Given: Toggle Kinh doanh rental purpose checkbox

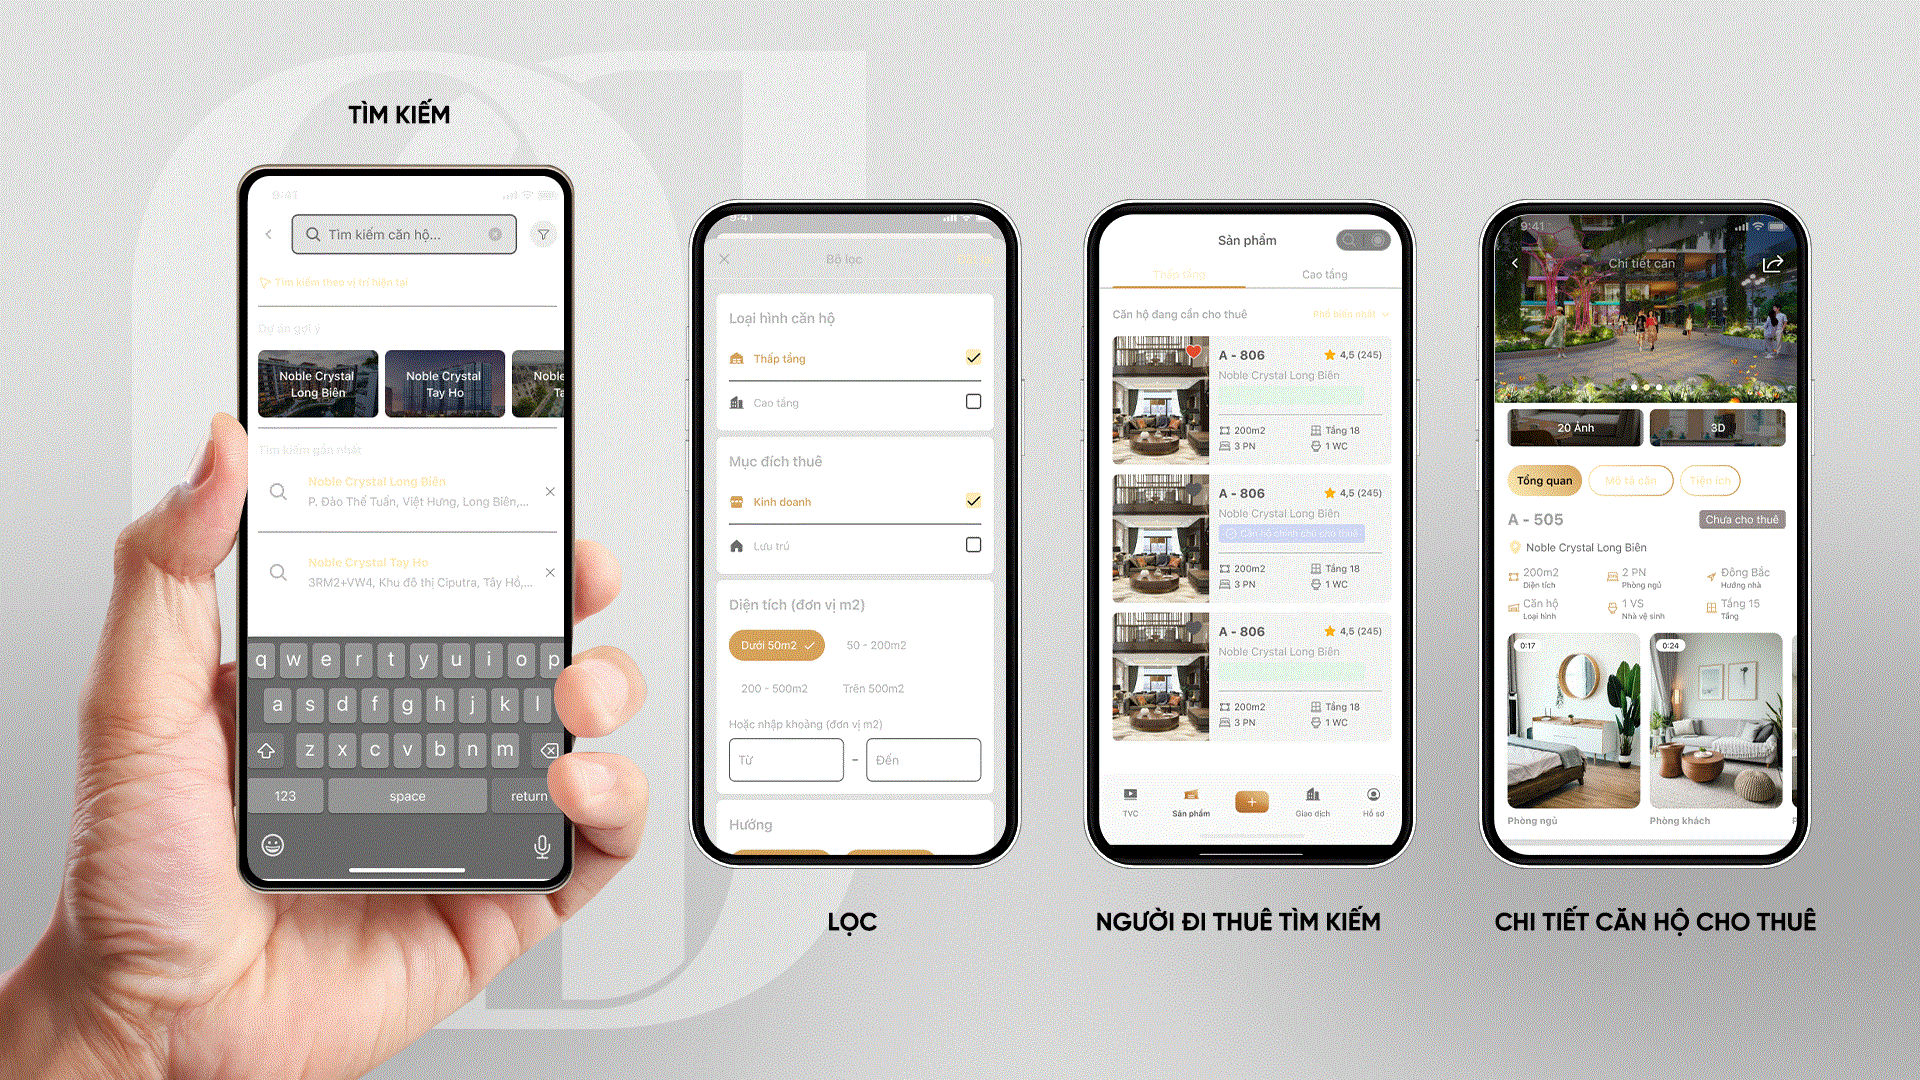Looking at the screenshot, I should [x=972, y=501].
